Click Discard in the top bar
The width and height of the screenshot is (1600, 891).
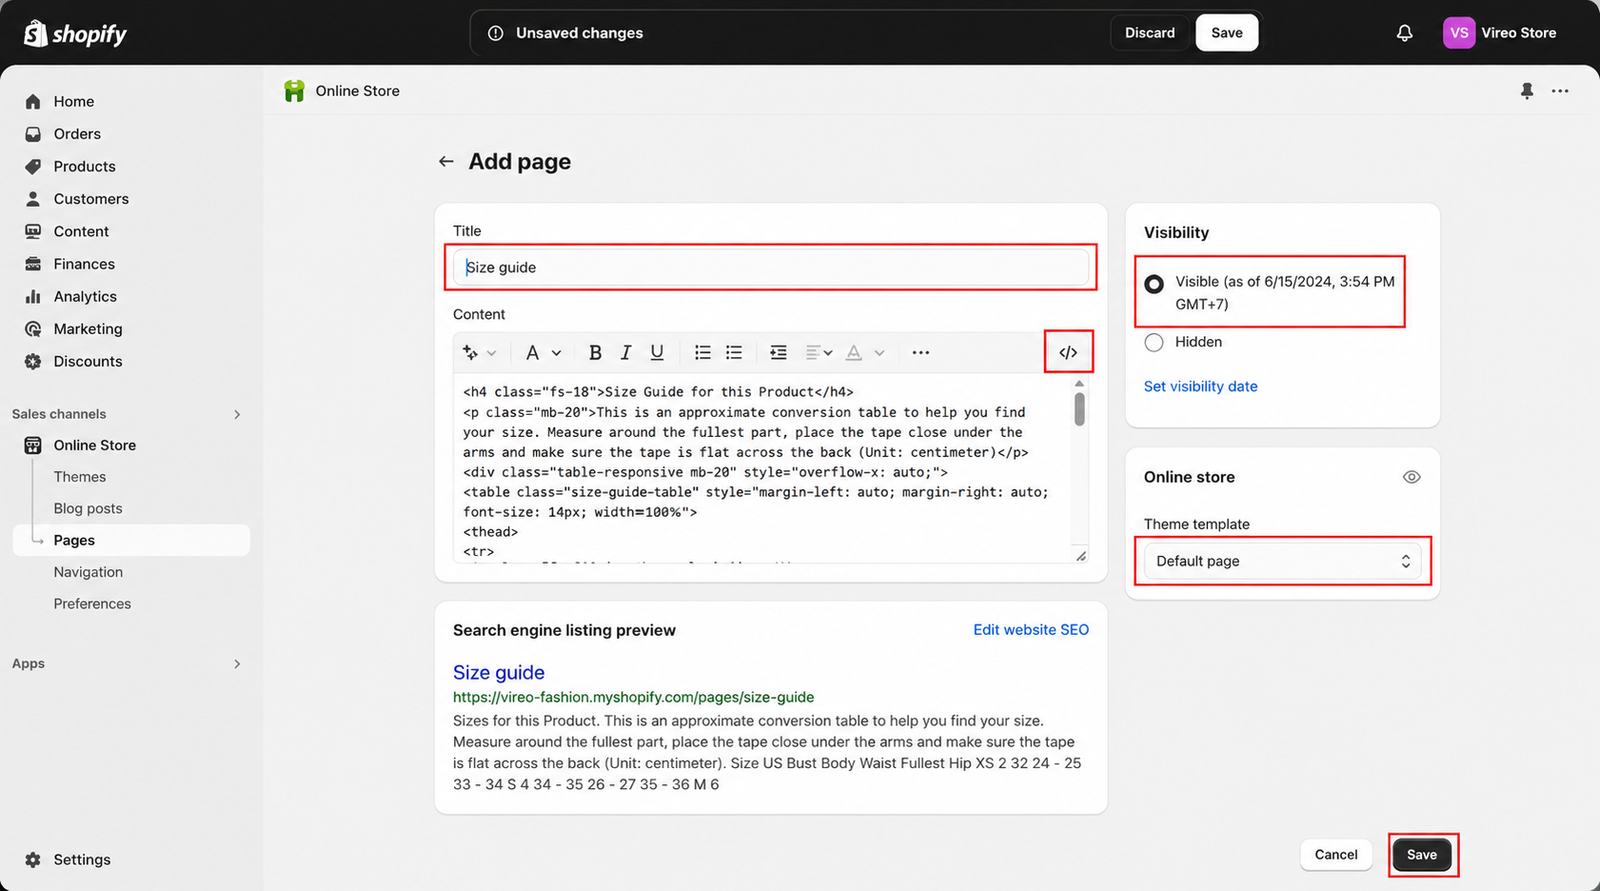[x=1150, y=33]
